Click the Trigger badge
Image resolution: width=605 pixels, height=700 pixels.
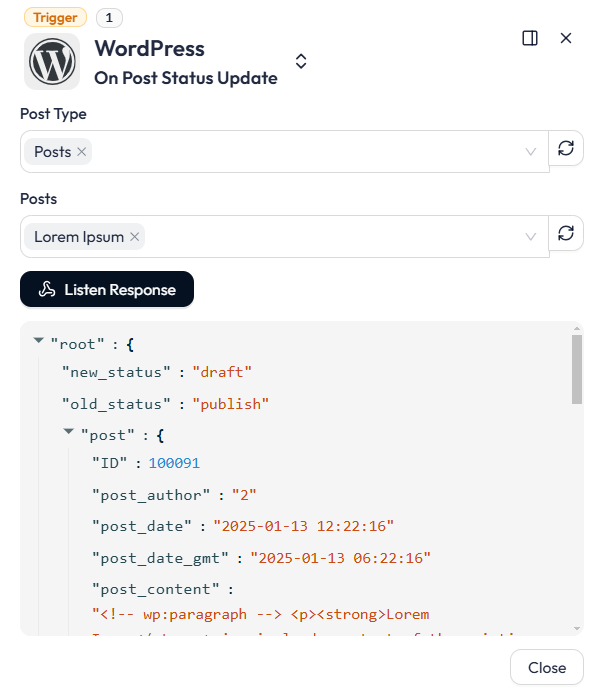(55, 17)
